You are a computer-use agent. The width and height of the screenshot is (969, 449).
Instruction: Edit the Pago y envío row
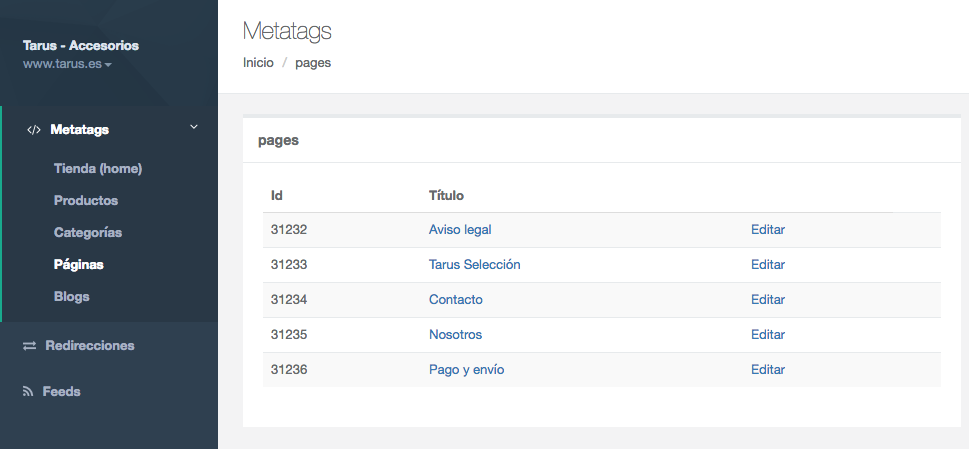(768, 369)
